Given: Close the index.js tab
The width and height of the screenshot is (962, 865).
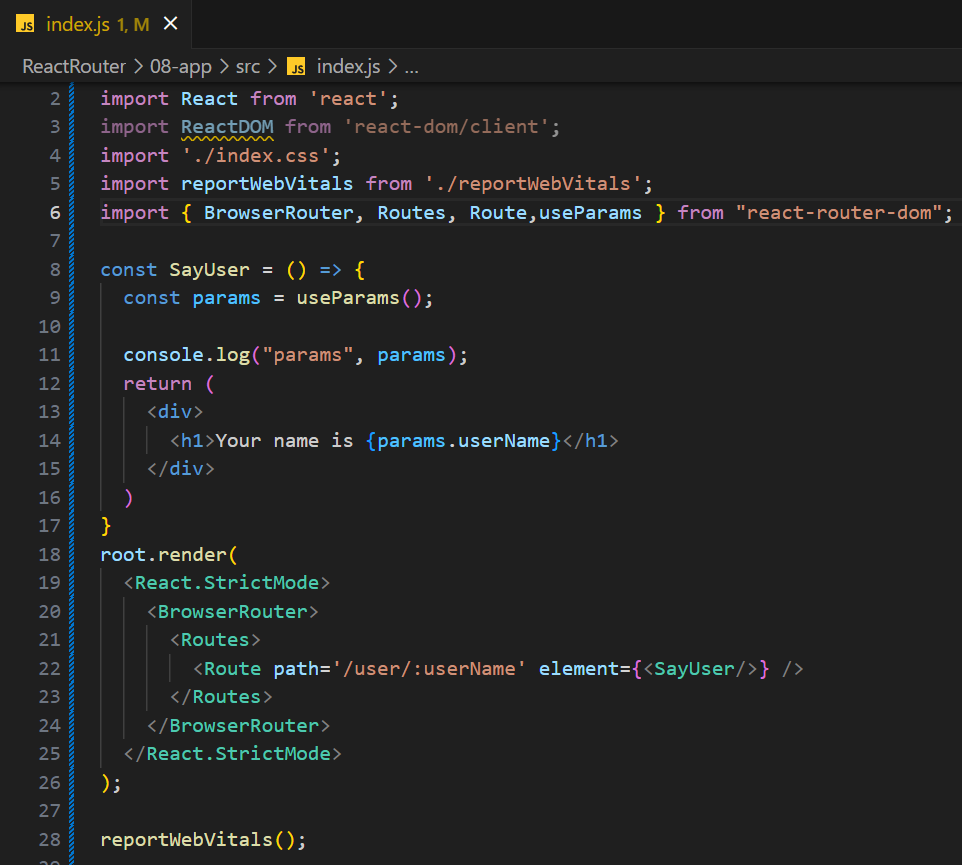Looking at the screenshot, I should point(171,24).
